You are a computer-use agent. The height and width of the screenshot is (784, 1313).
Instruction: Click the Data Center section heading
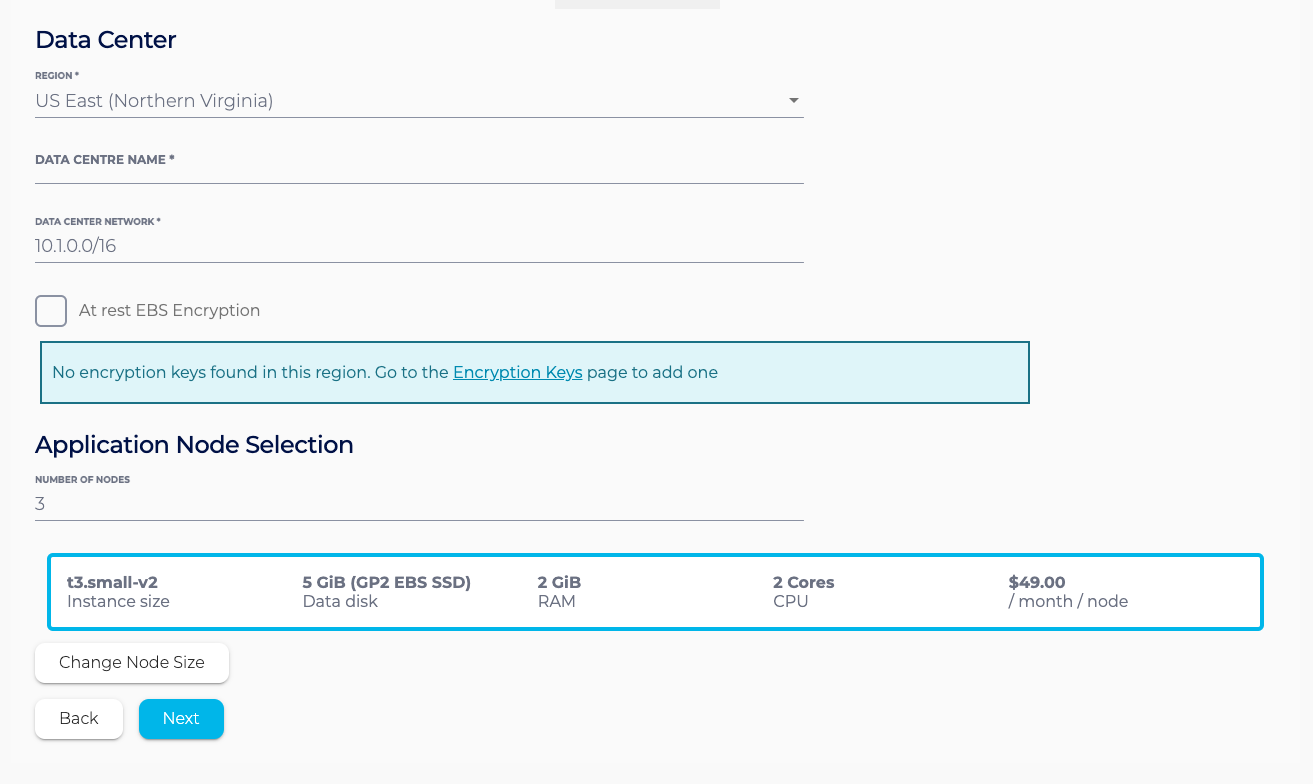[105, 40]
